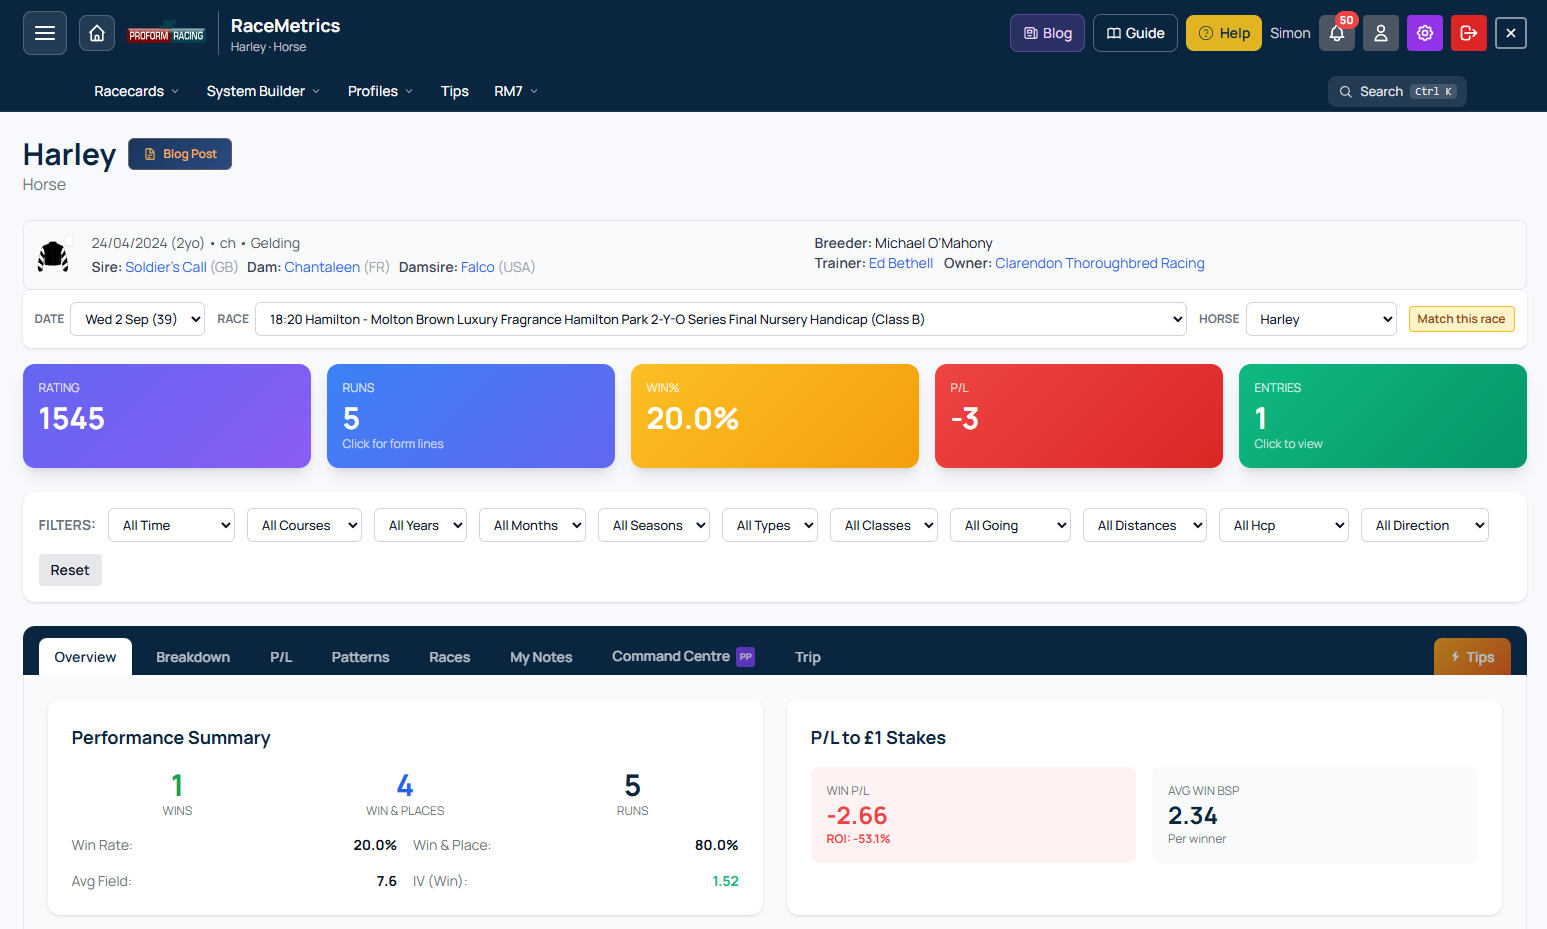Switch to the Trip tab
The width and height of the screenshot is (1547, 929).
coord(808,657)
